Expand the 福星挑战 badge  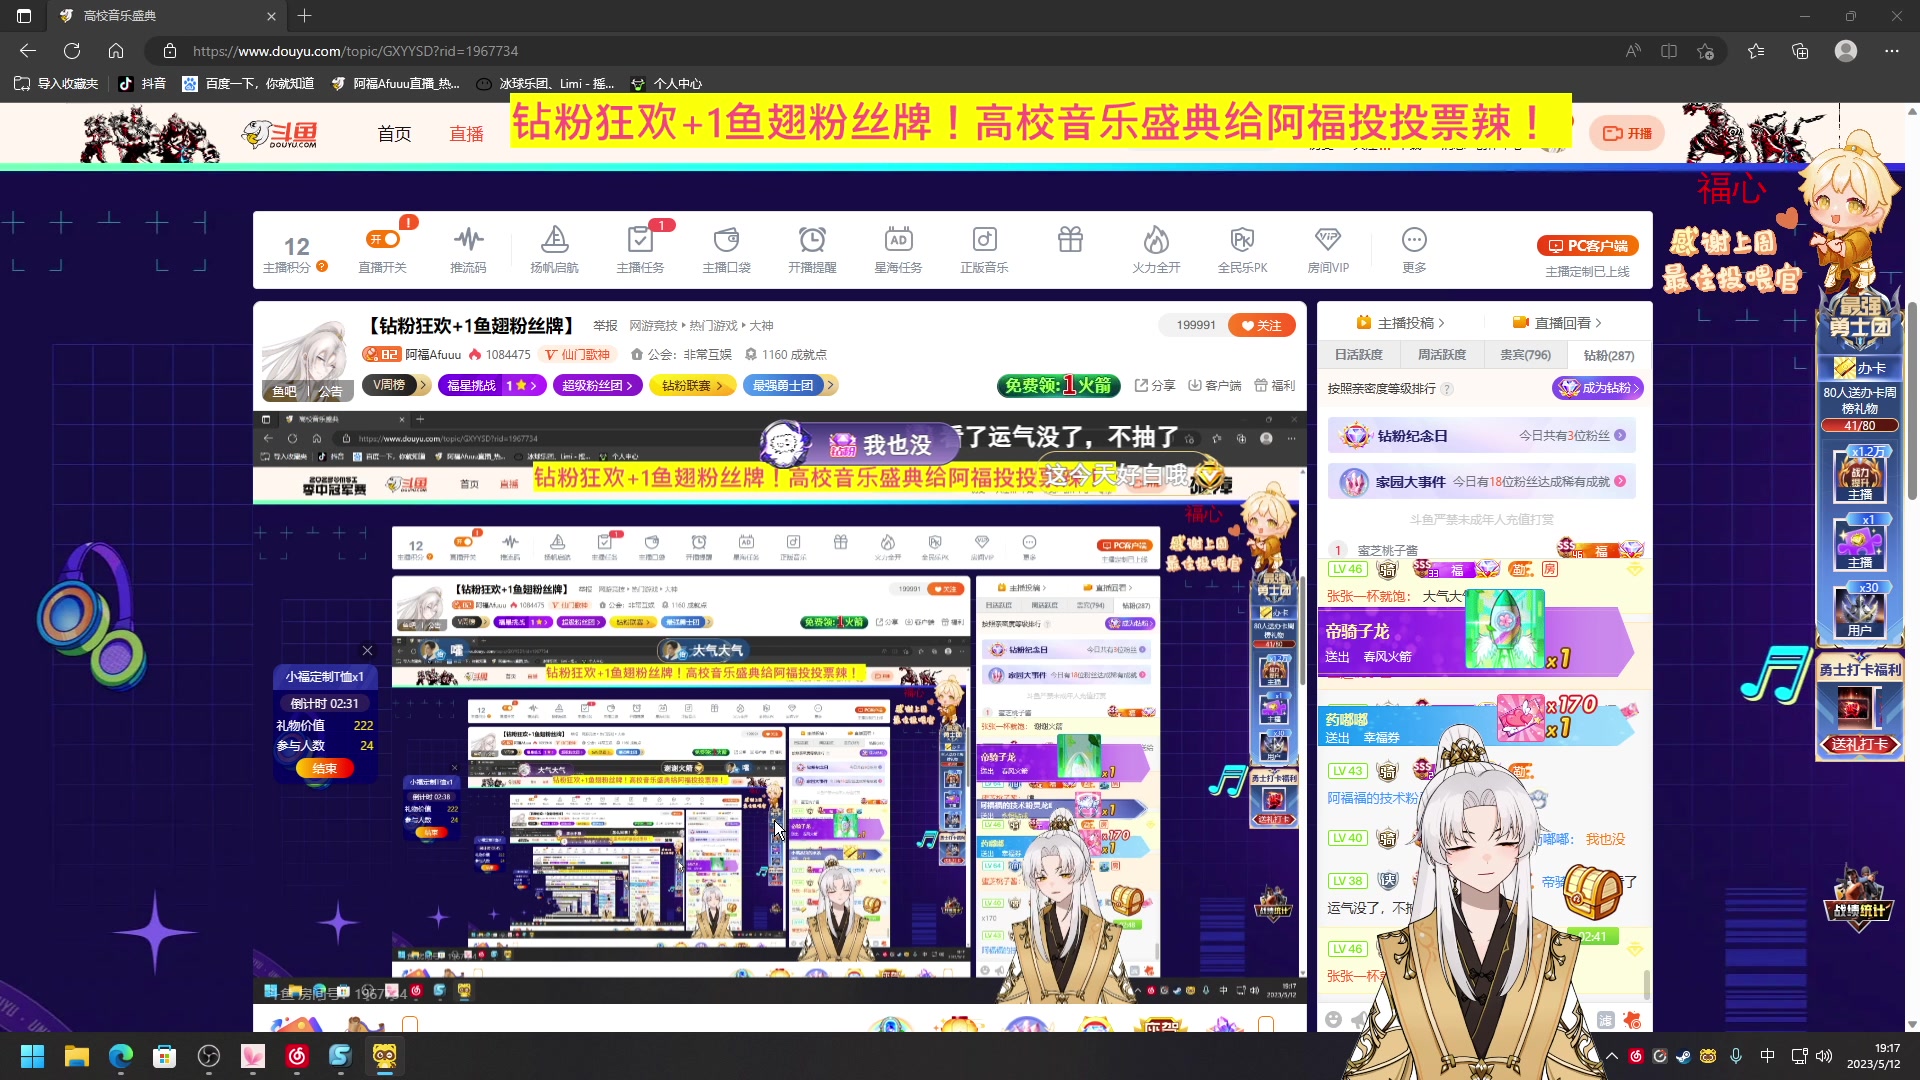pyautogui.click(x=491, y=385)
